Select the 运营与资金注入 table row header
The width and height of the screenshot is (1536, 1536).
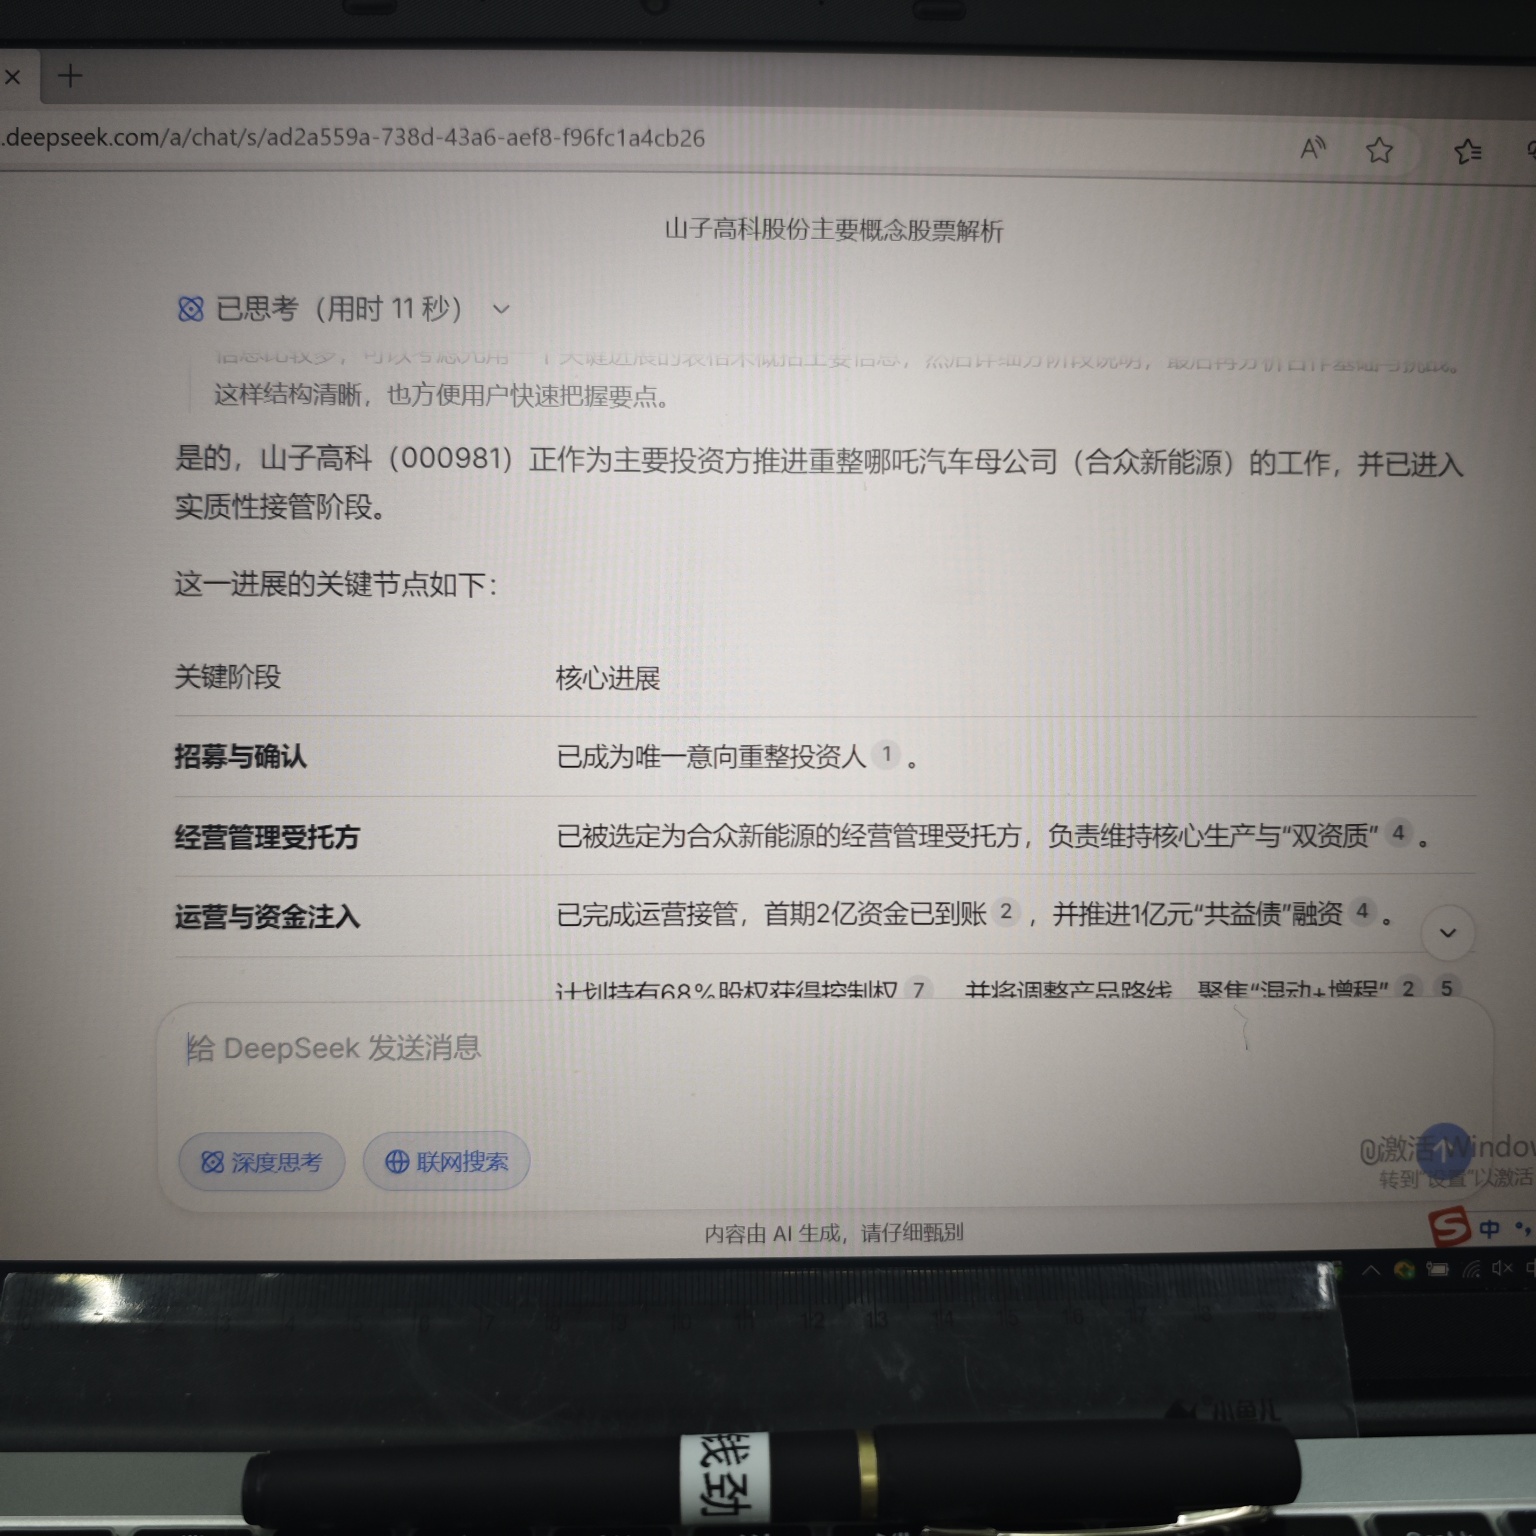point(267,916)
